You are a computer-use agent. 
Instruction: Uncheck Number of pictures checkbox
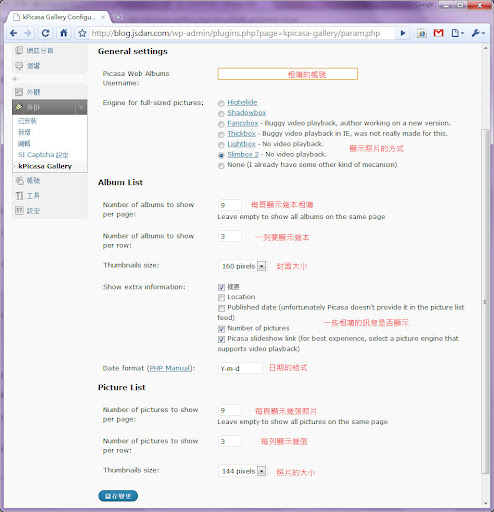click(221, 329)
